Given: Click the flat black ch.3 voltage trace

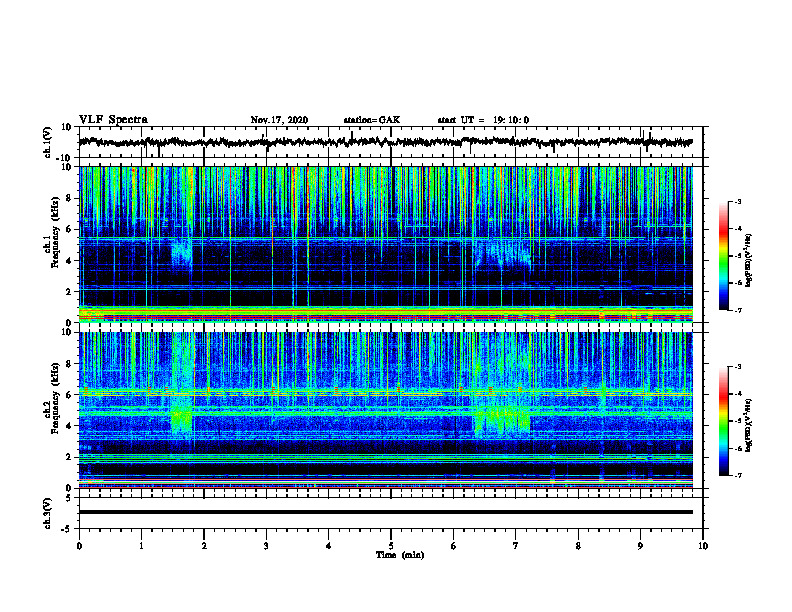Looking at the screenshot, I should (386, 512).
